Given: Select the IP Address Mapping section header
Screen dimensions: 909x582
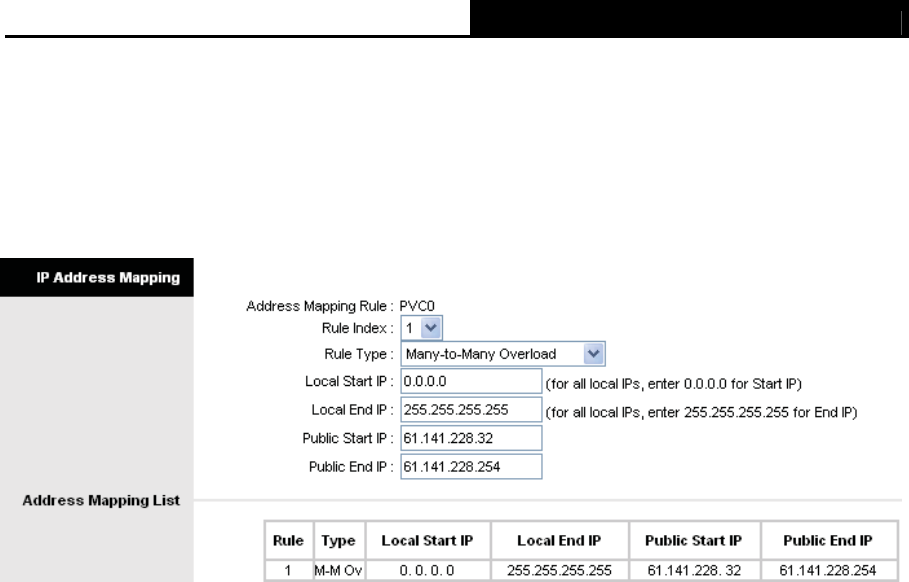Looking at the screenshot, I should tap(97, 278).
